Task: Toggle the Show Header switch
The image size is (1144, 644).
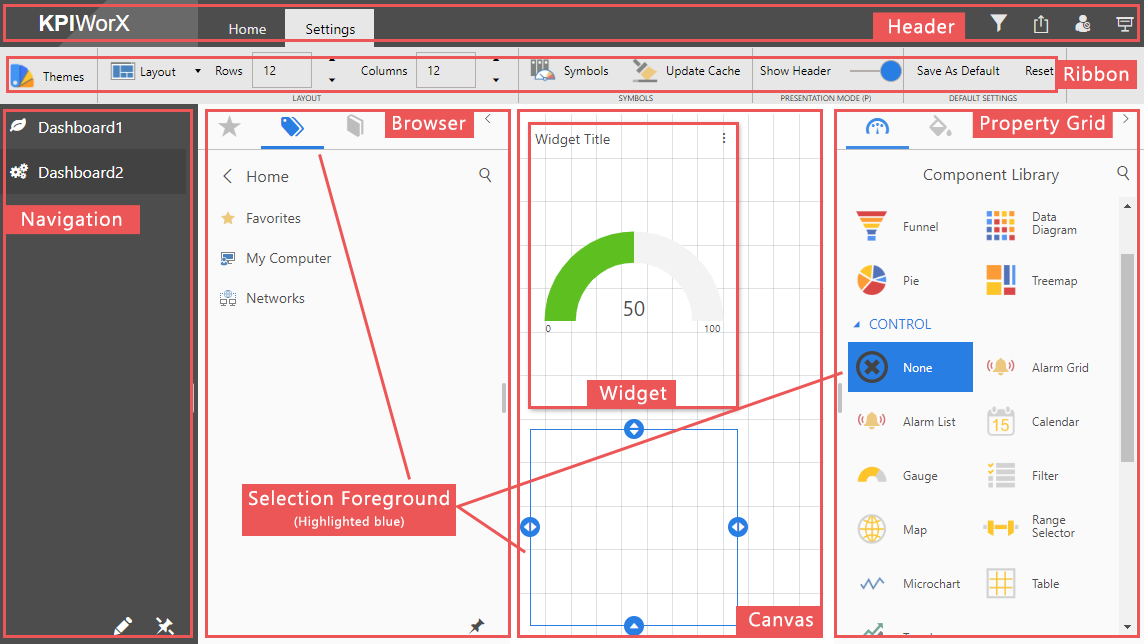Action: point(876,71)
